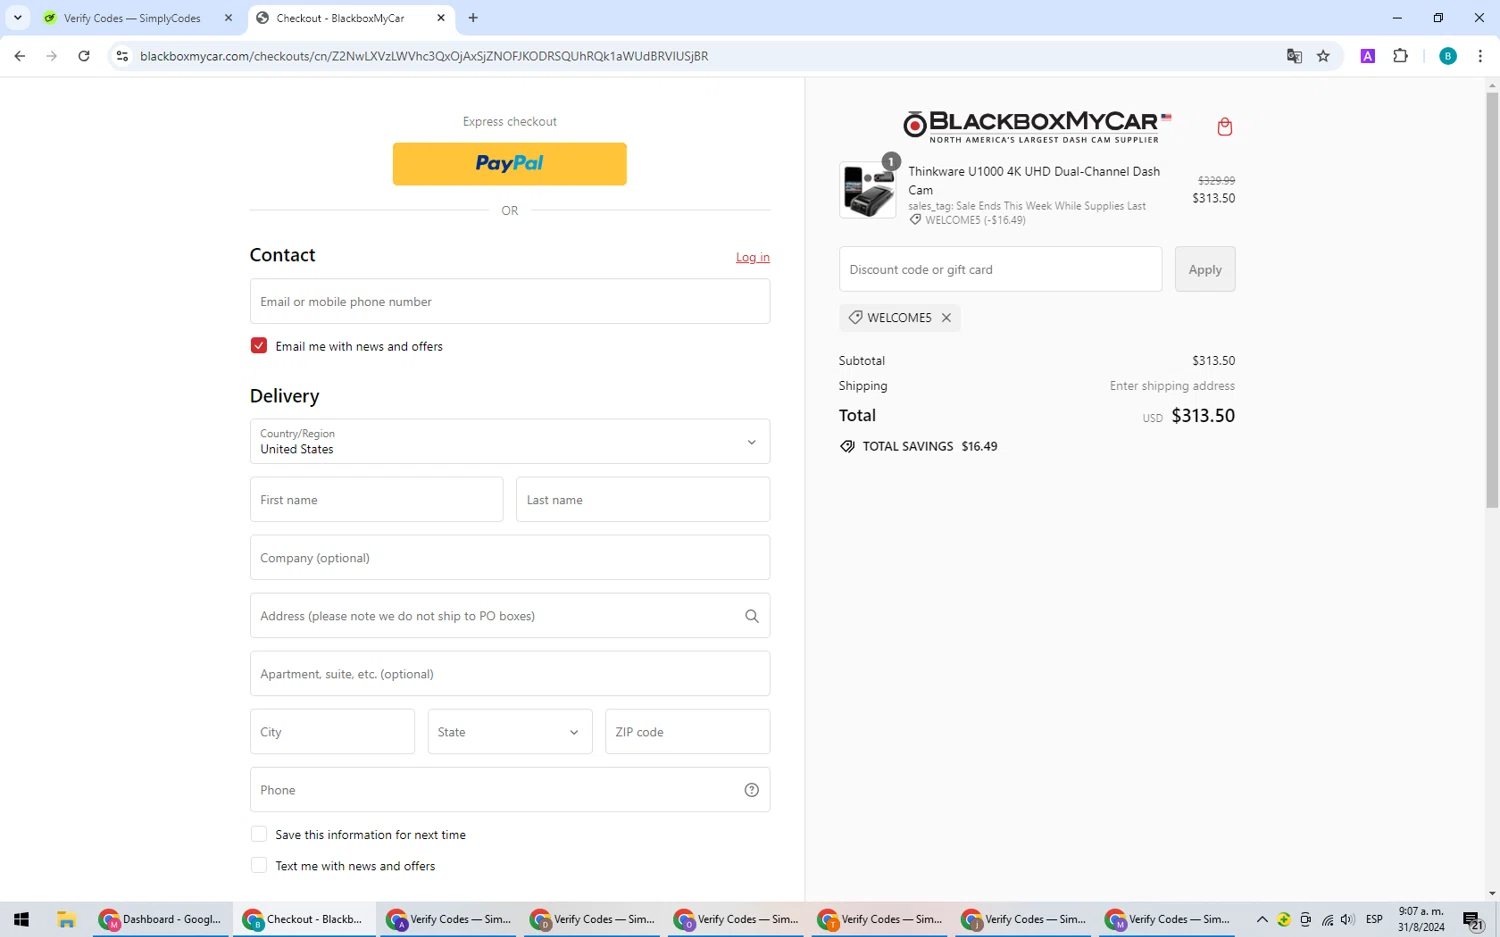The height and width of the screenshot is (937, 1500).
Task: Click the shopping bag cart icon
Action: 1224,127
